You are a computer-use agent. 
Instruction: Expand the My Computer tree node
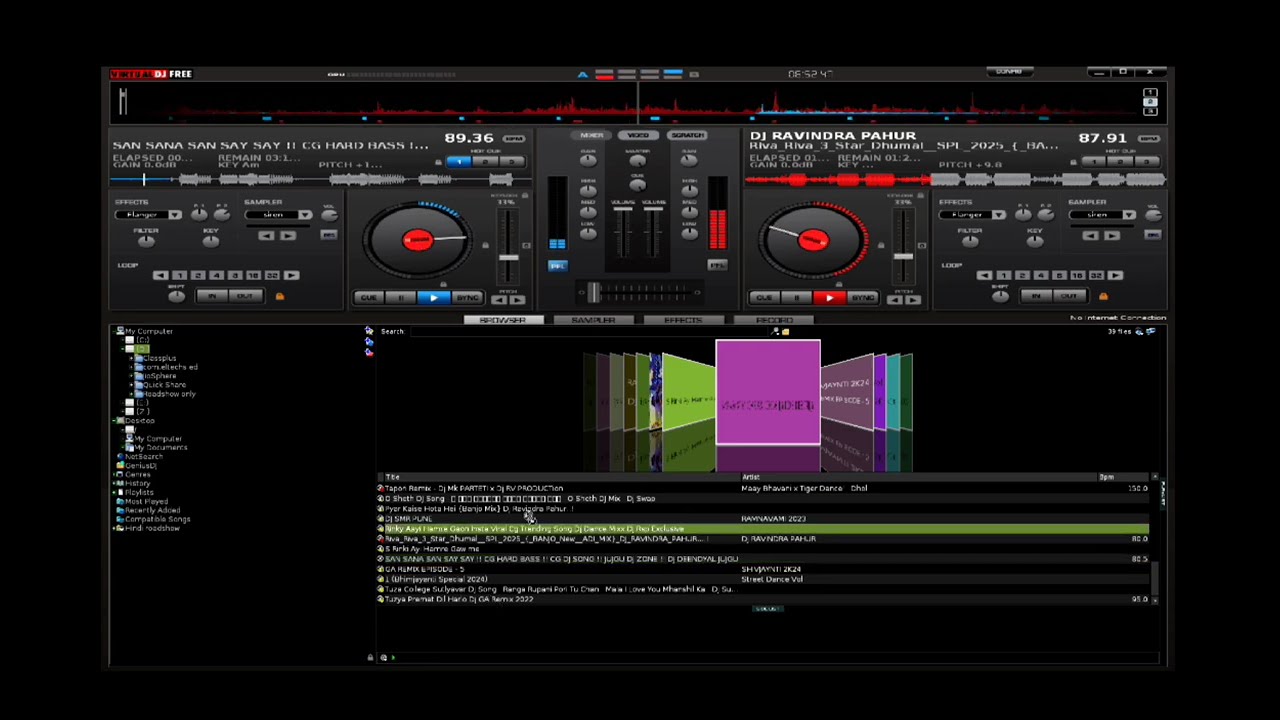(113, 331)
